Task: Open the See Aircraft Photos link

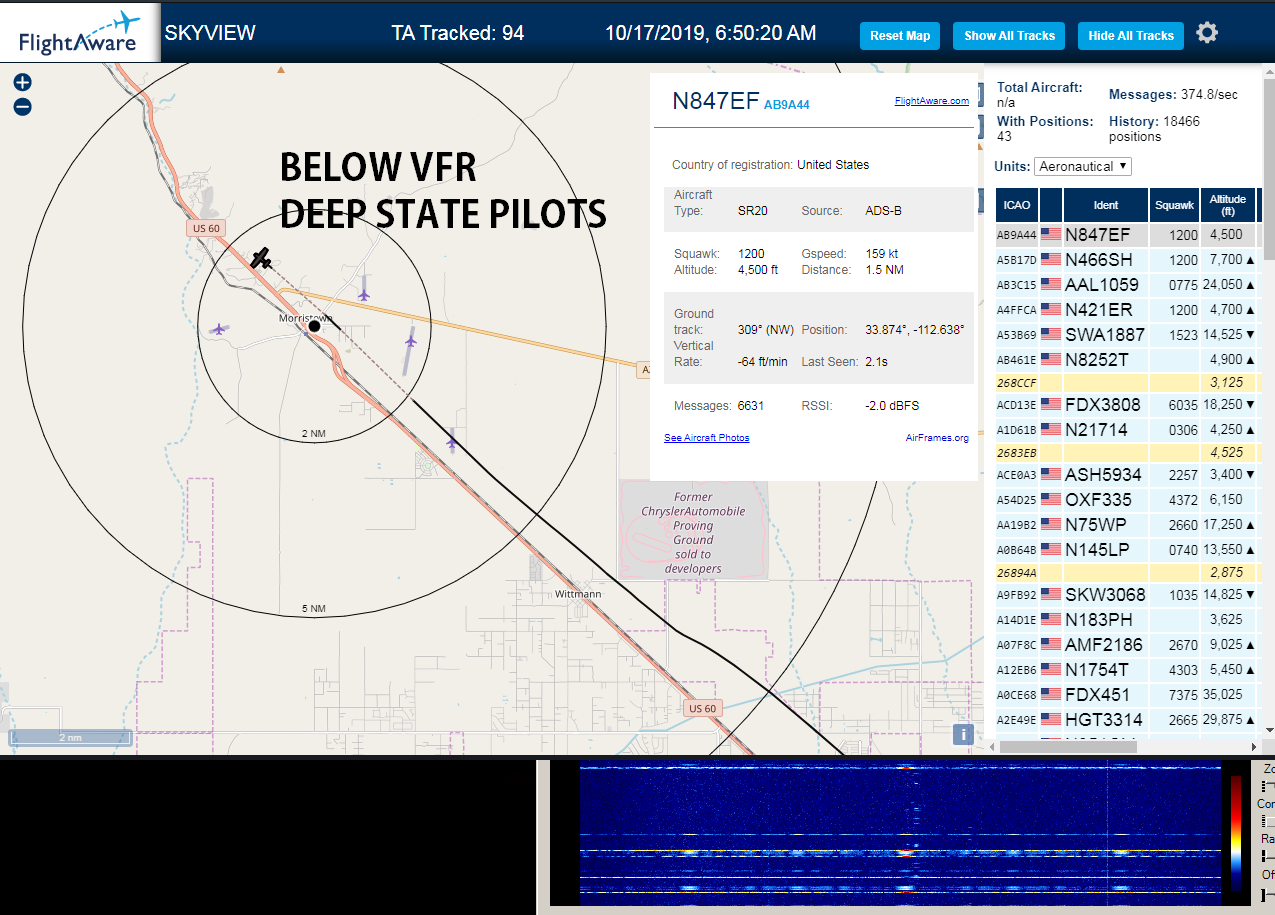Action: click(706, 438)
